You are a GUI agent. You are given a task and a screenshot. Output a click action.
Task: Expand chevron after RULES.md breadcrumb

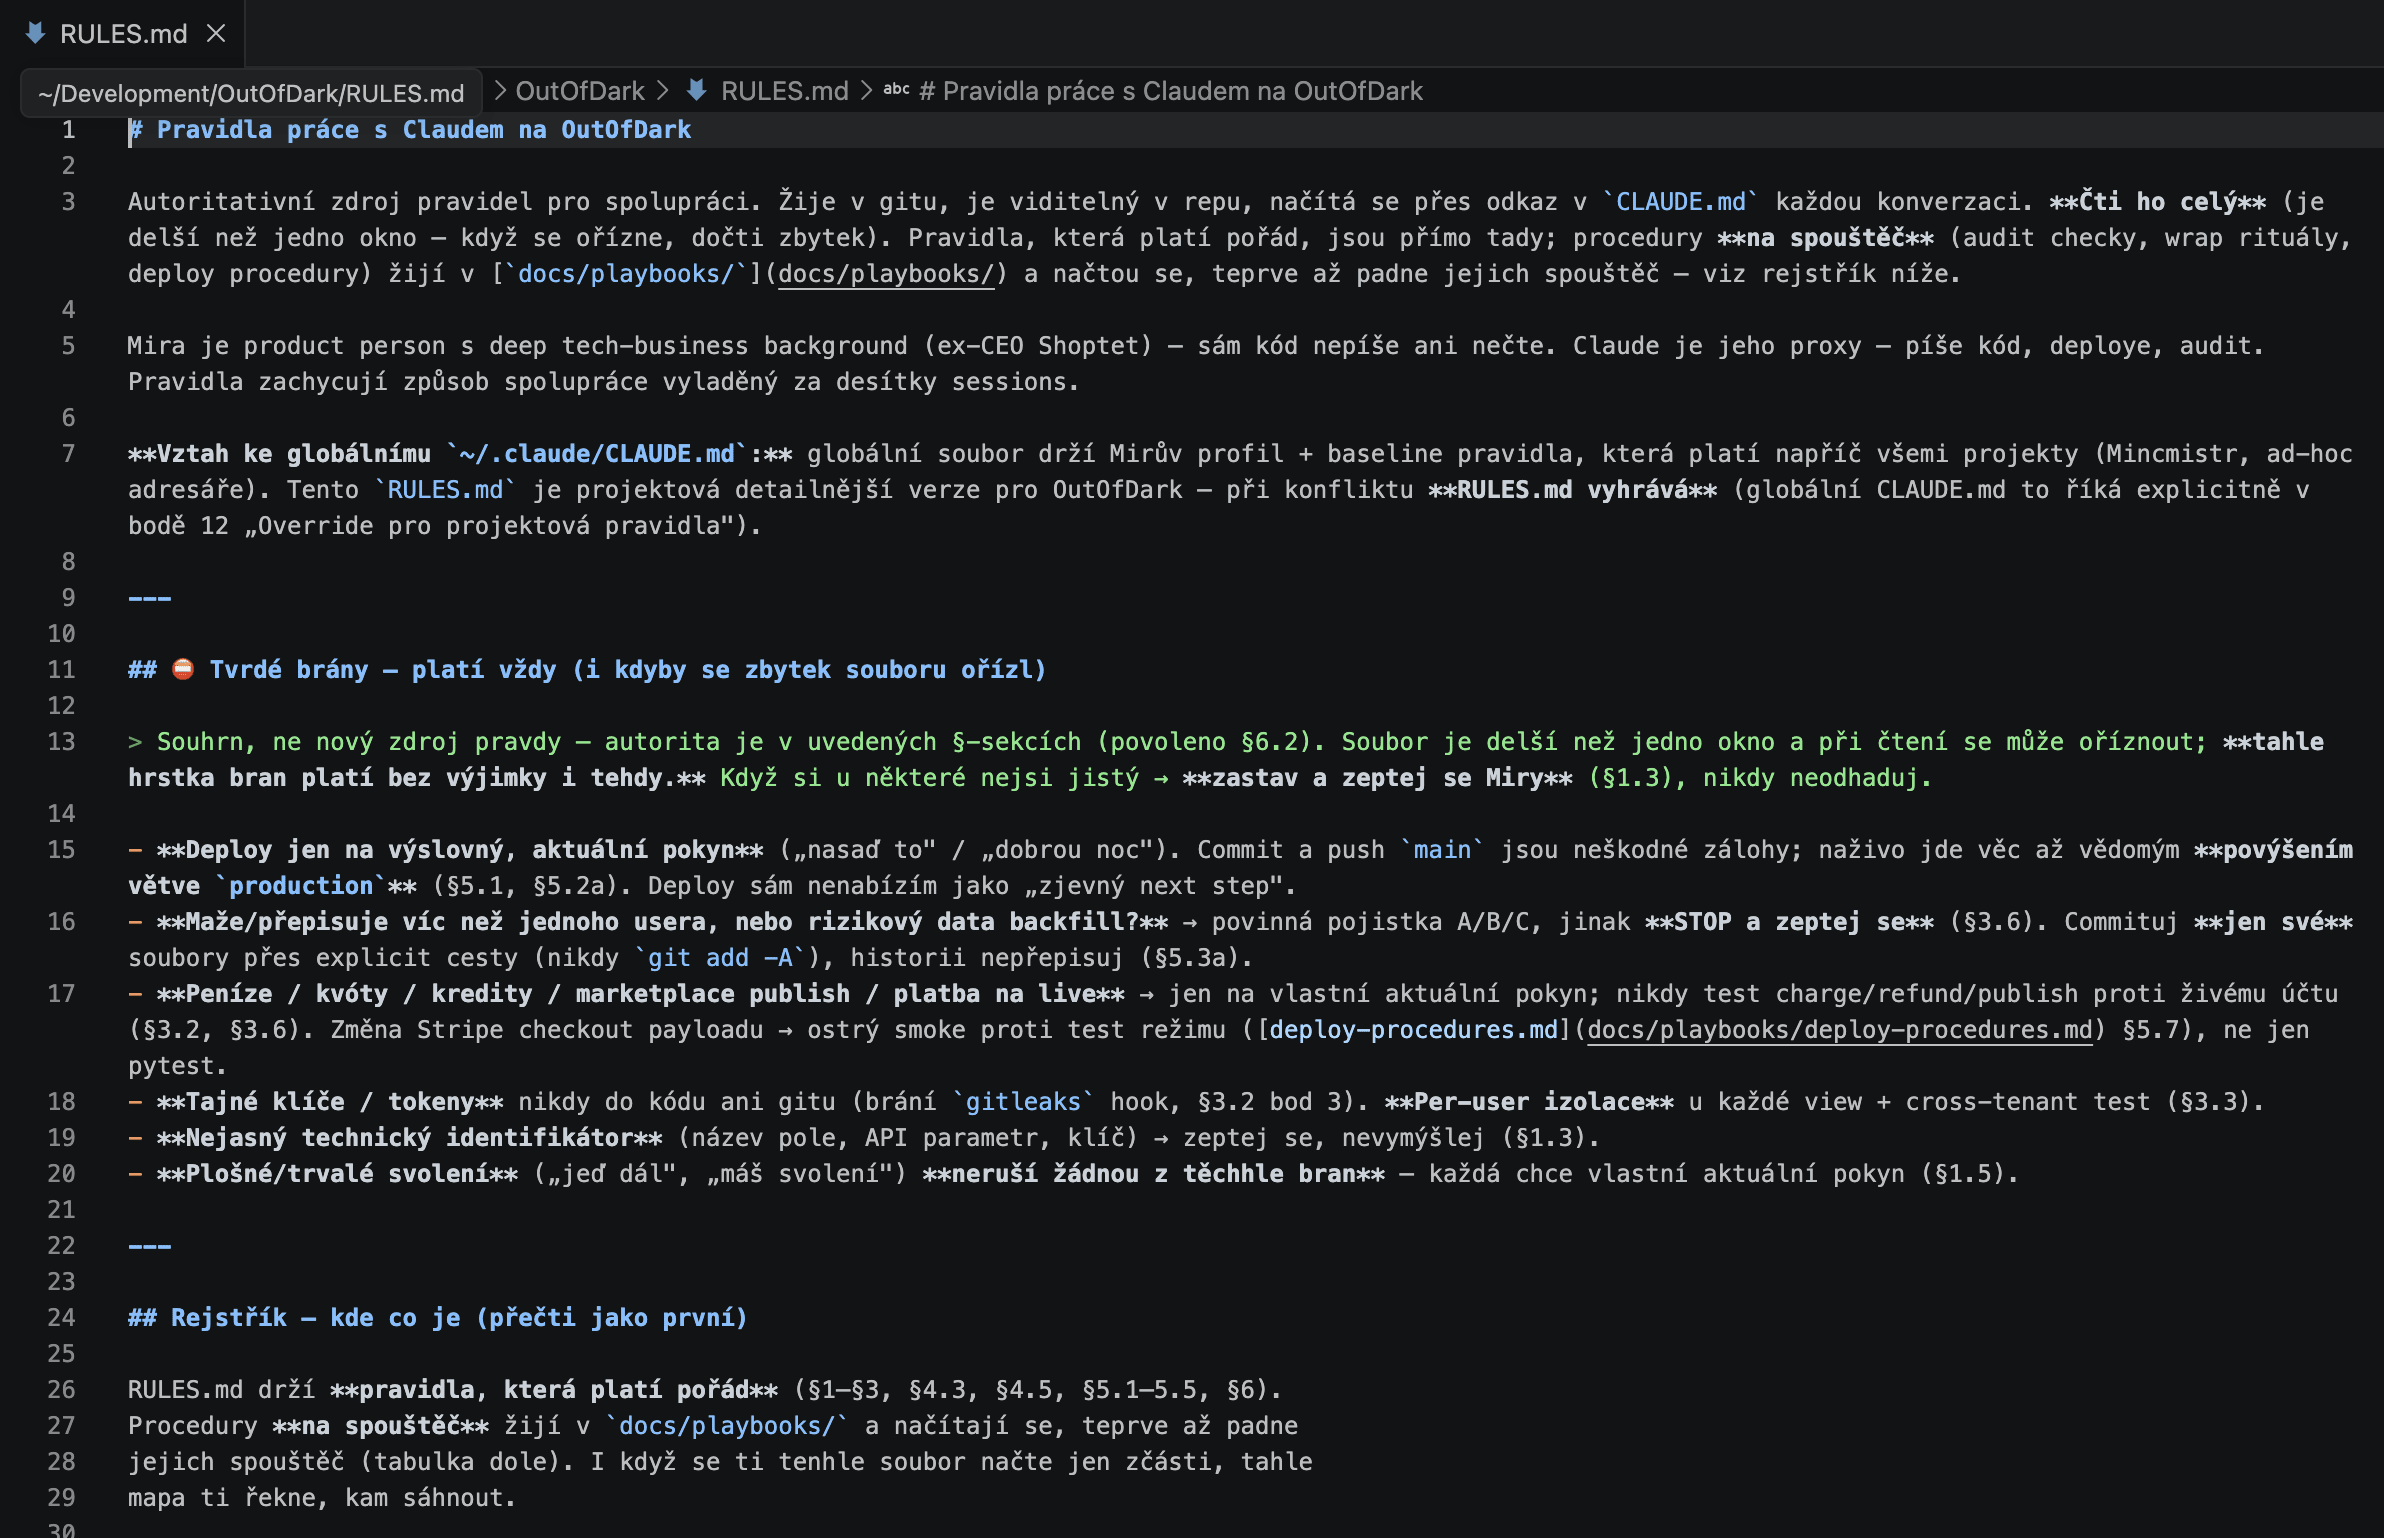click(x=866, y=91)
